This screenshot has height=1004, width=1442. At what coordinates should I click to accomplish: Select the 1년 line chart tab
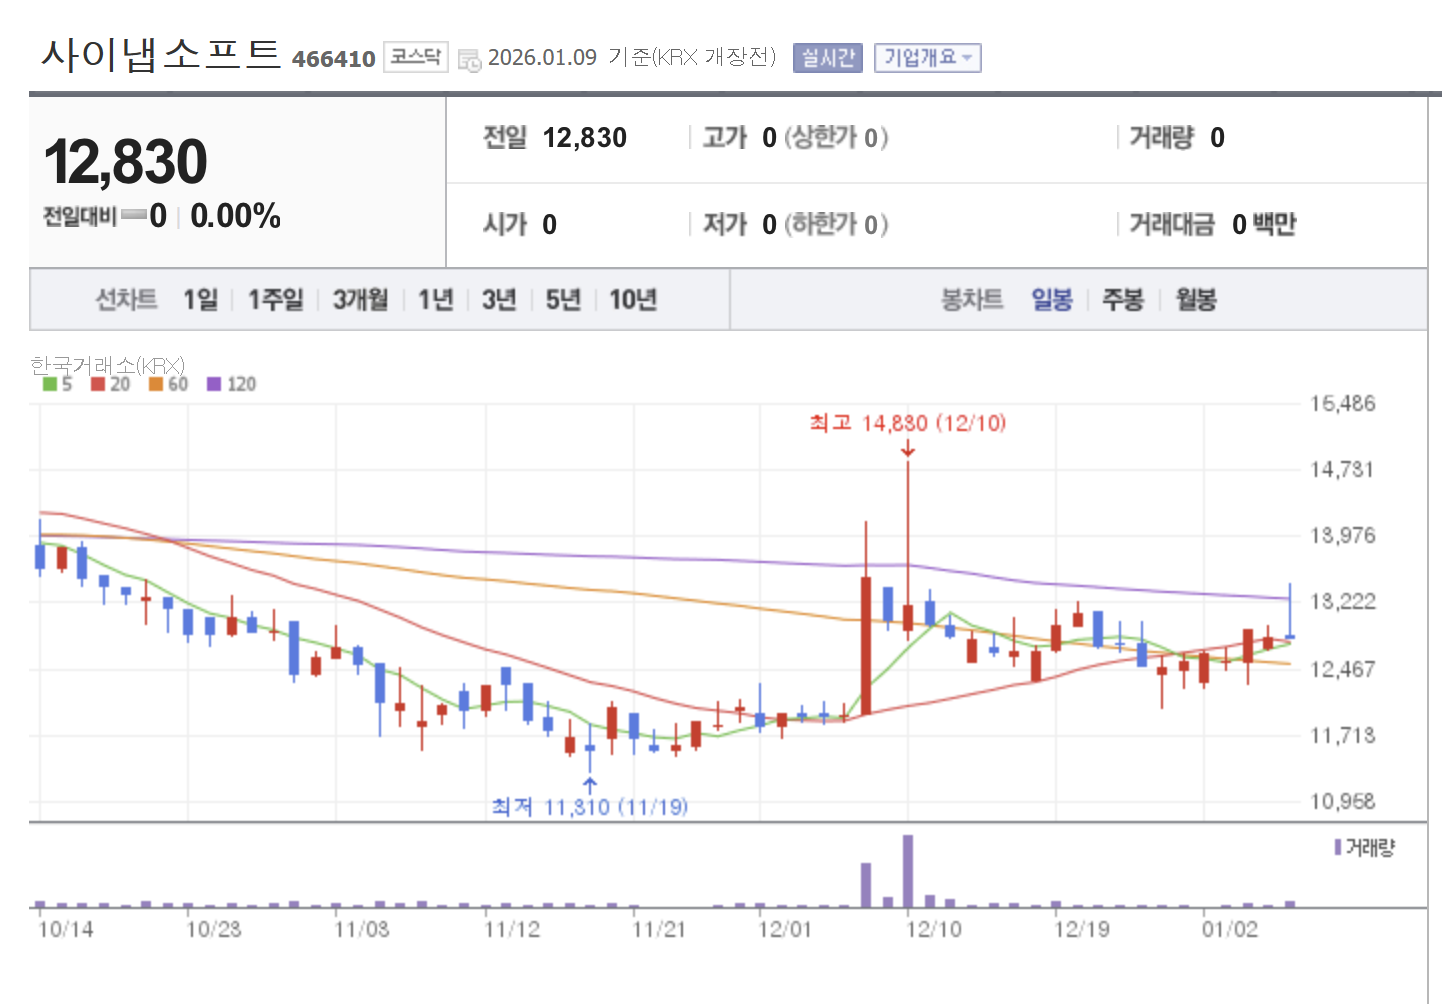pyautogui.click(x=435, y=299)
